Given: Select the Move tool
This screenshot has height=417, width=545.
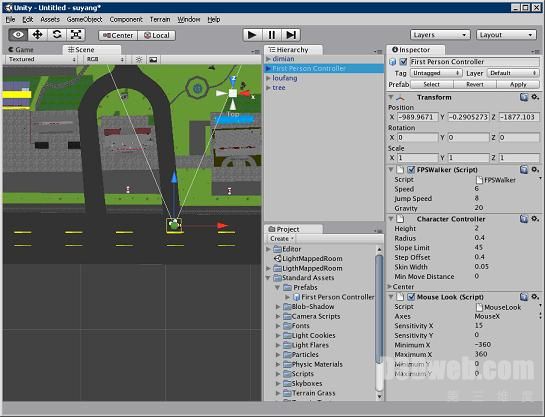Looking at the screenshot, I should 37,35.
